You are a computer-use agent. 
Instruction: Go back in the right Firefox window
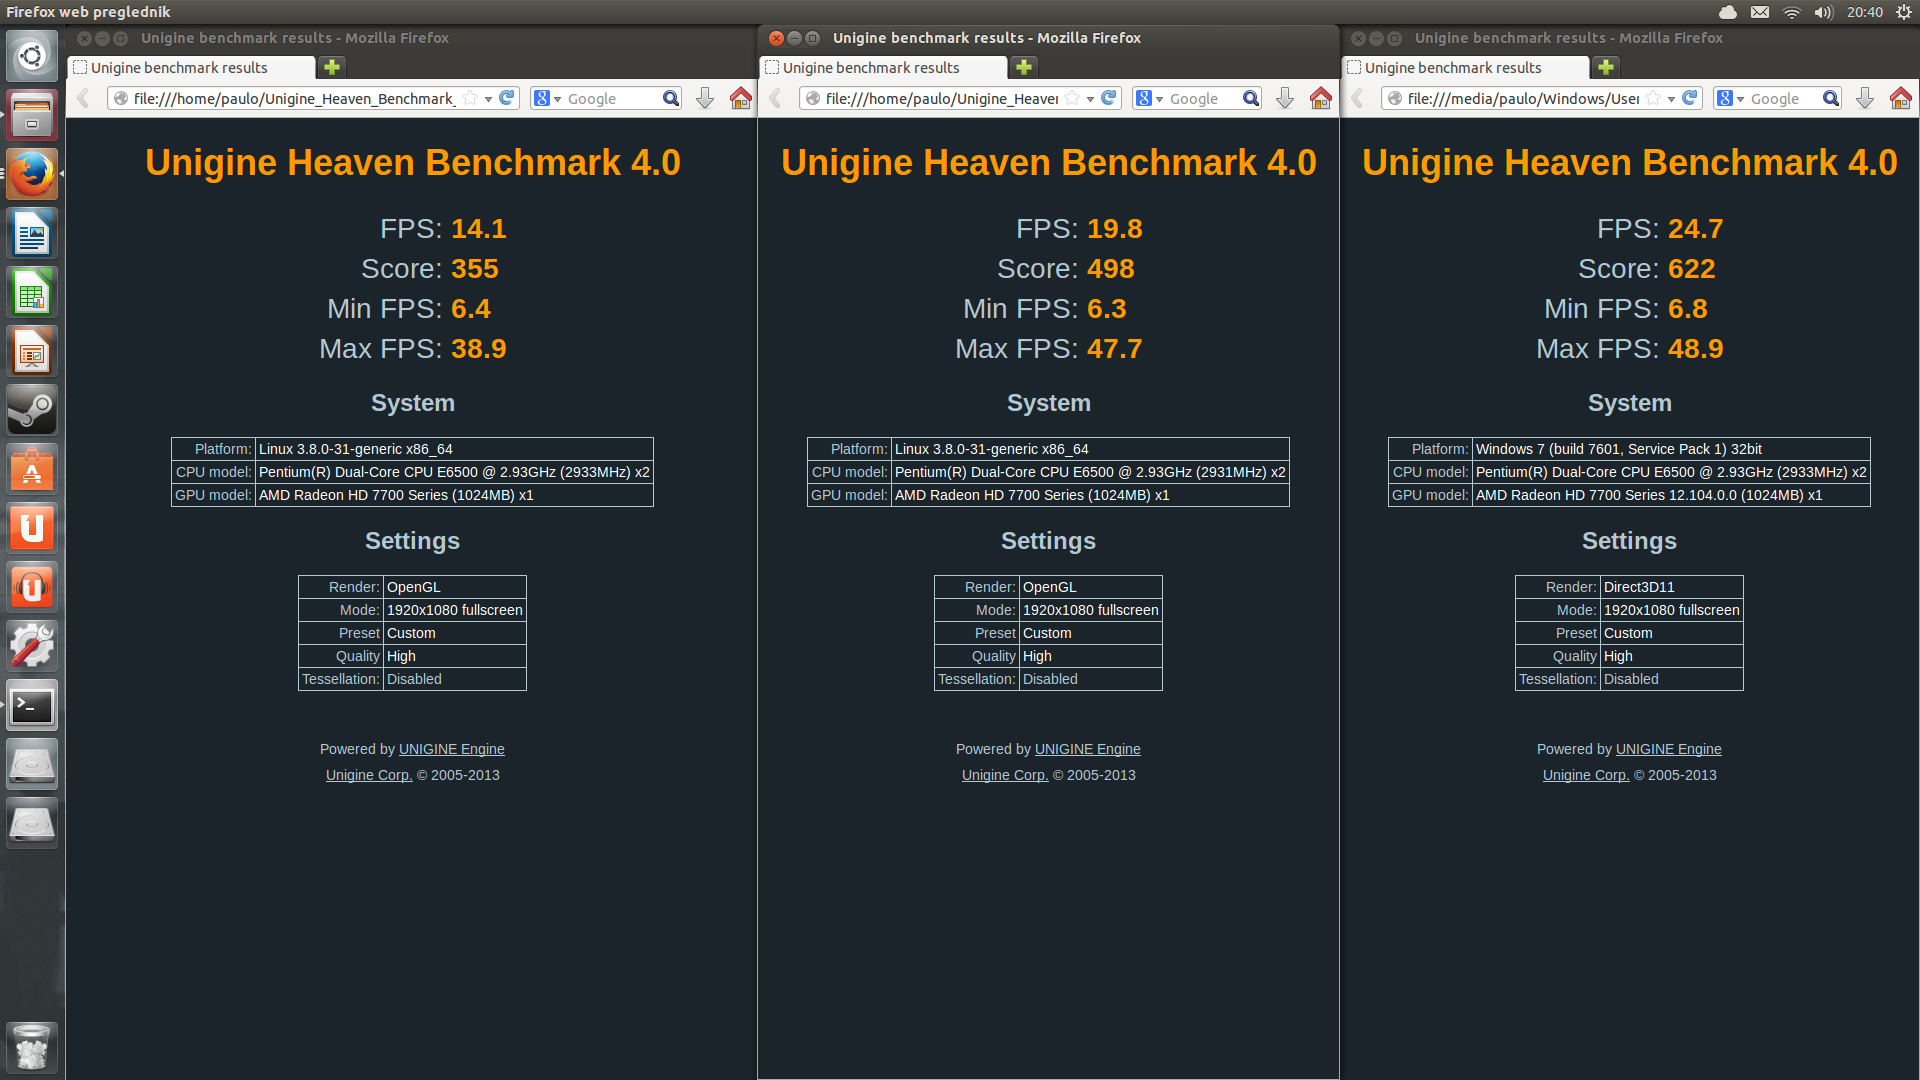(x=1358, y=98)
